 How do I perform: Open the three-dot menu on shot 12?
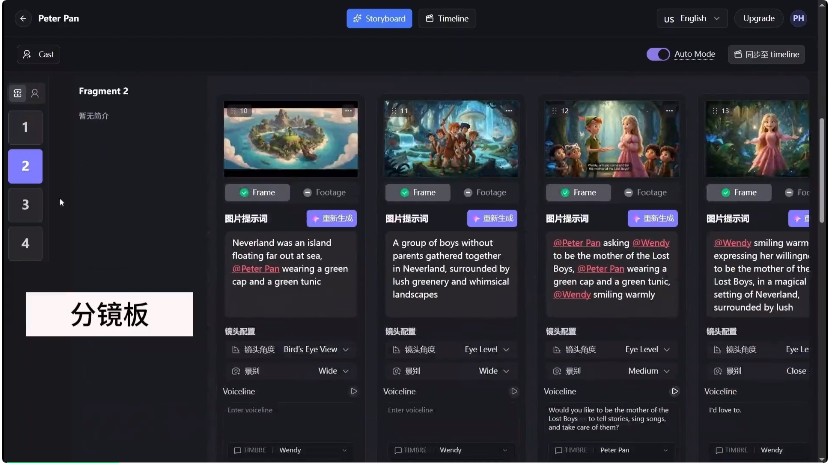coord(668,111)
